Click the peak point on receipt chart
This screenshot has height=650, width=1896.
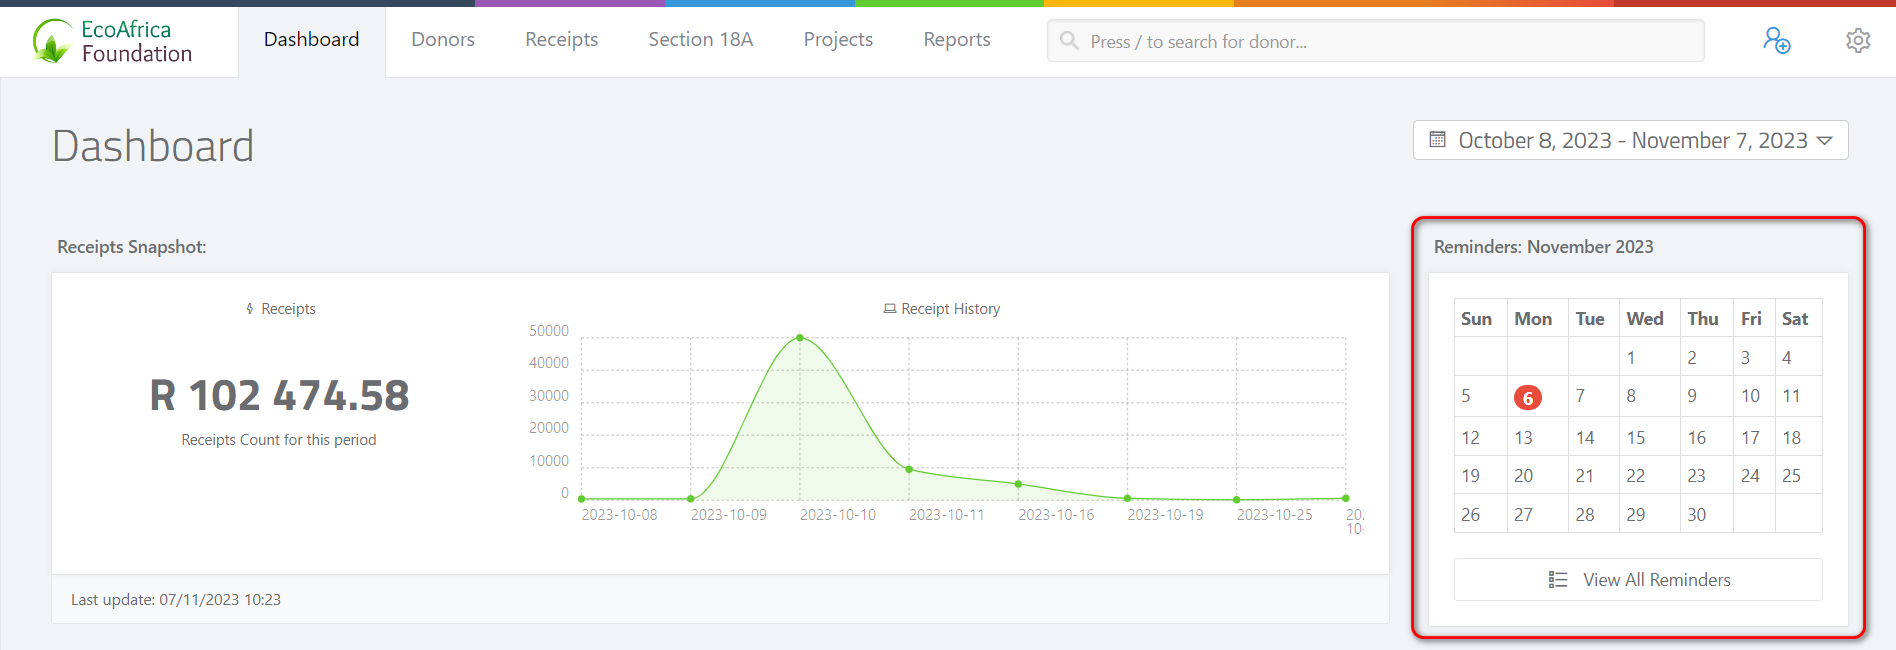coord(799,338)
